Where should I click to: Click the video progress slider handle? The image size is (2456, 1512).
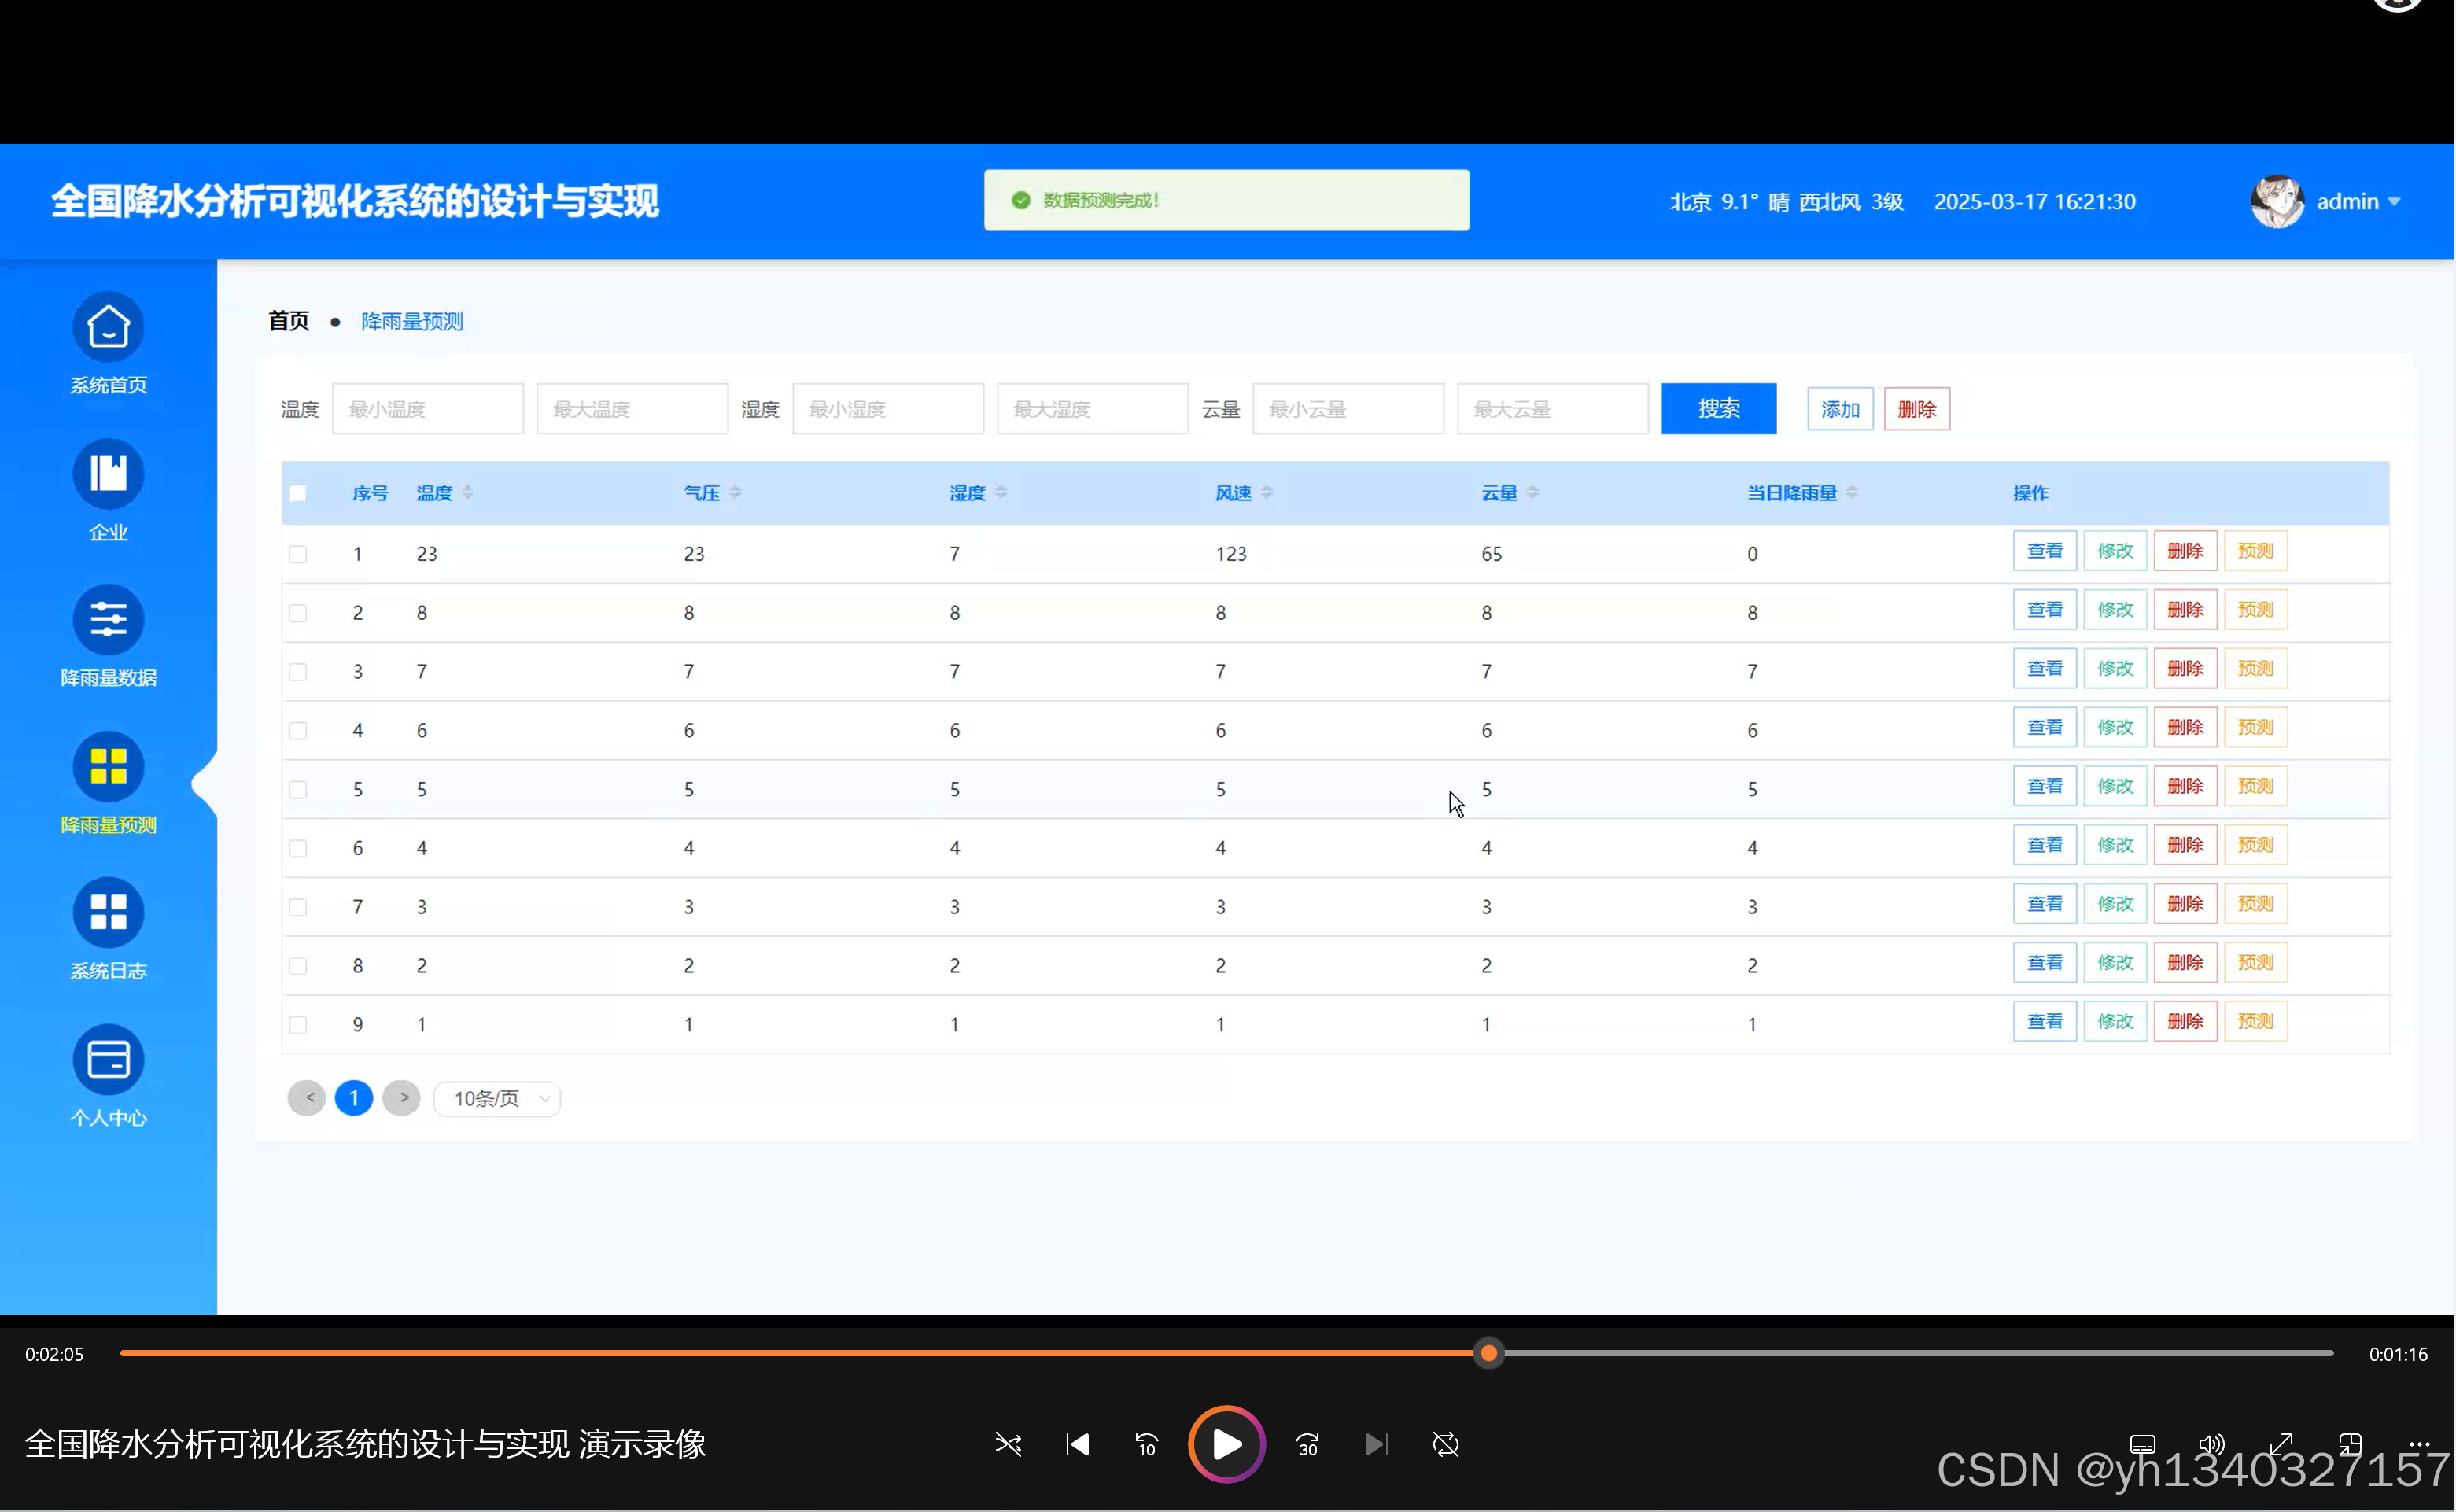[x=1489, y=1354]
